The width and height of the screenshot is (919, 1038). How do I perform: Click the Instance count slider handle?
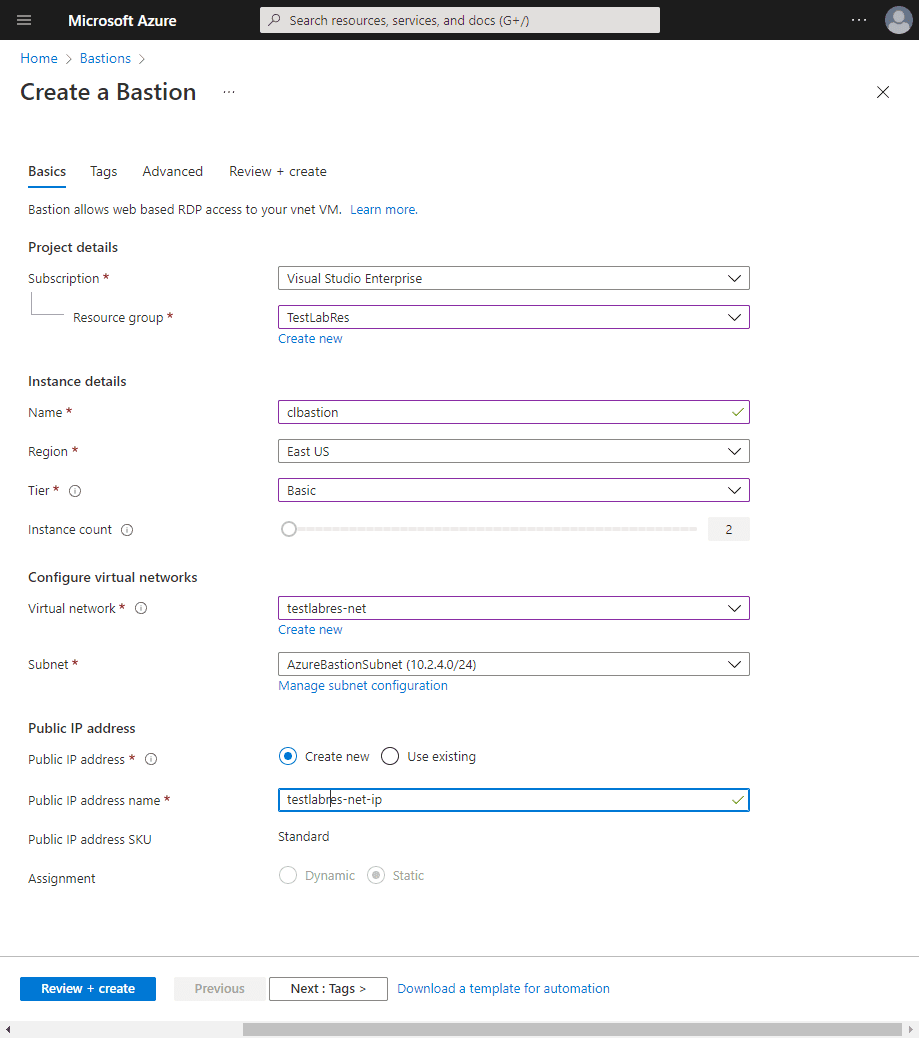289,530
